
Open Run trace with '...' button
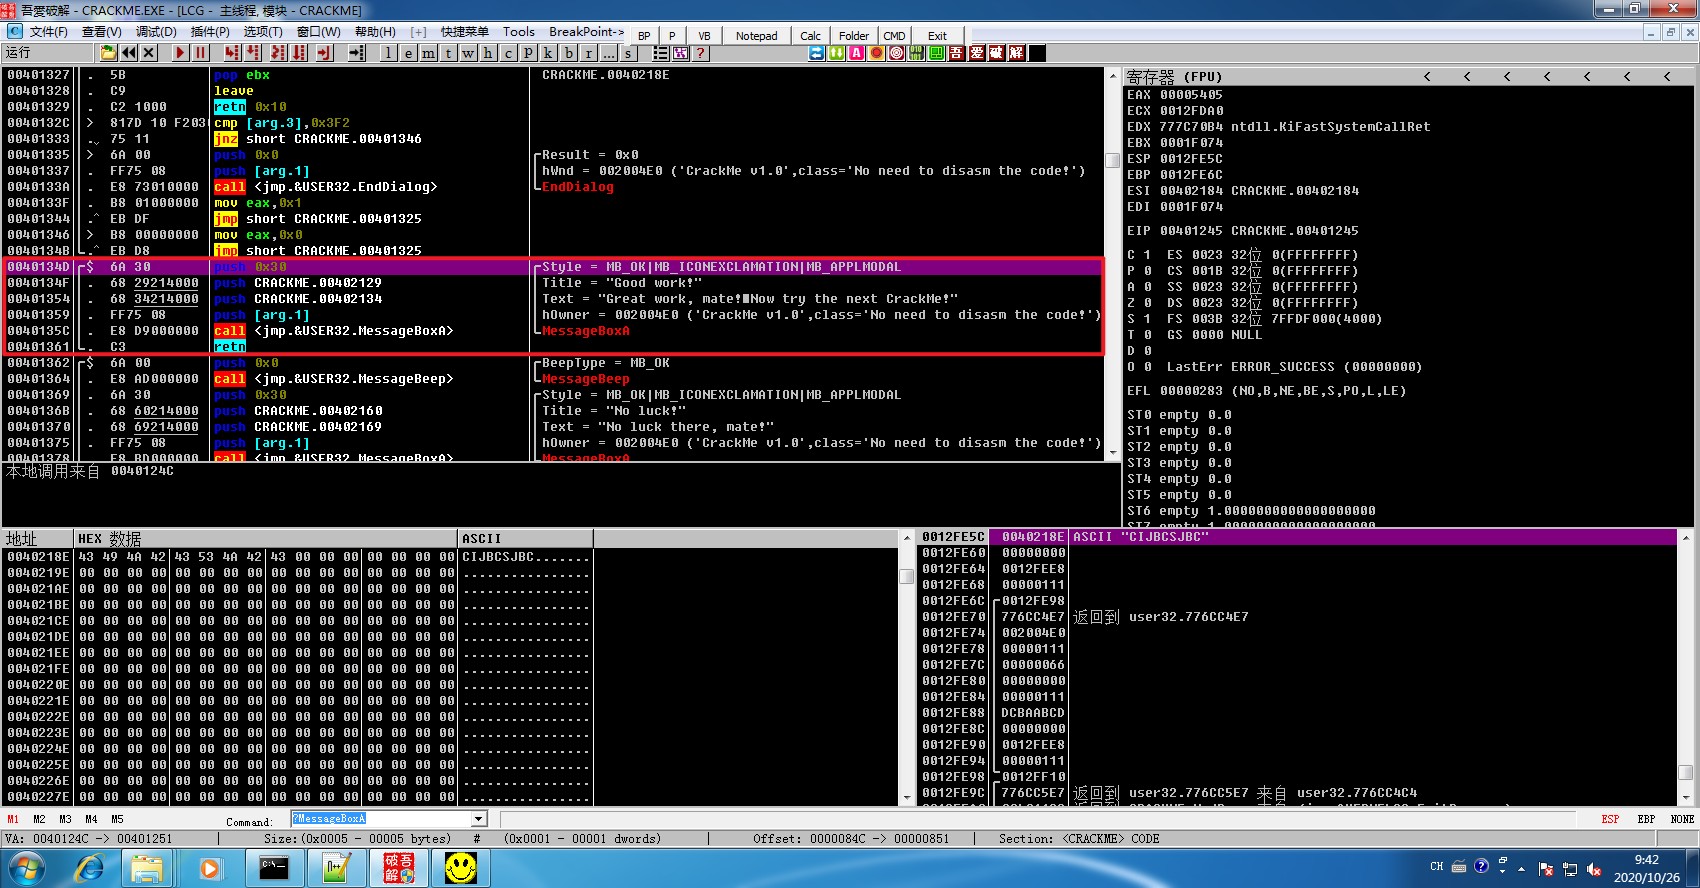(608, 53)
